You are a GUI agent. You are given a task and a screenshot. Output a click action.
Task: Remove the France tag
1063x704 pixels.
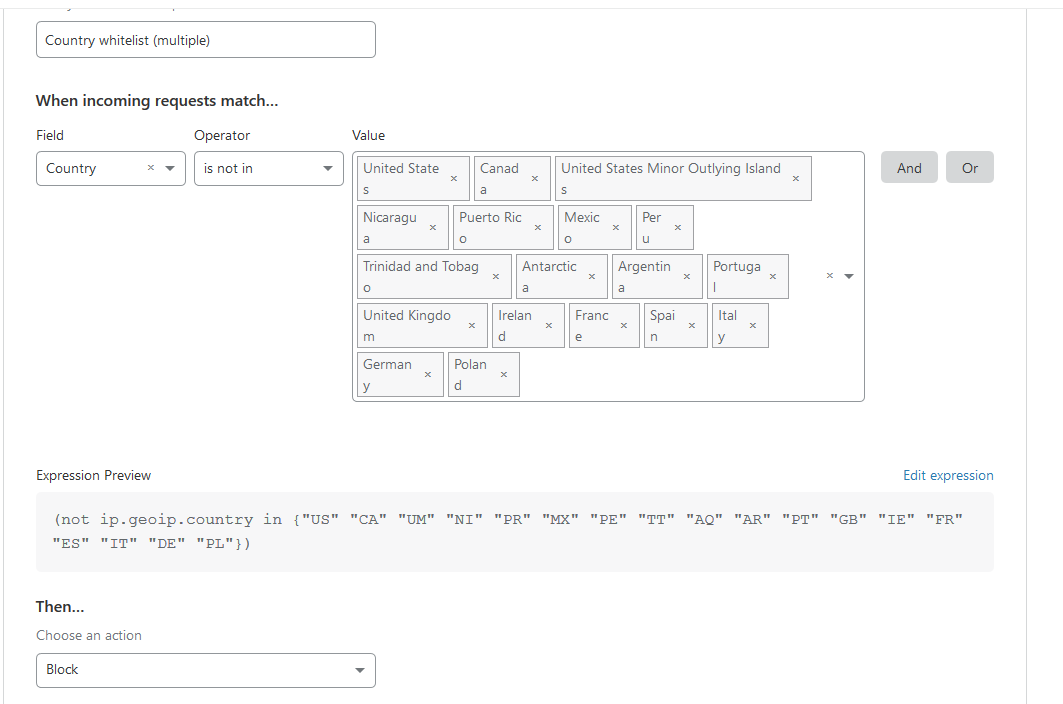point(623,326)
